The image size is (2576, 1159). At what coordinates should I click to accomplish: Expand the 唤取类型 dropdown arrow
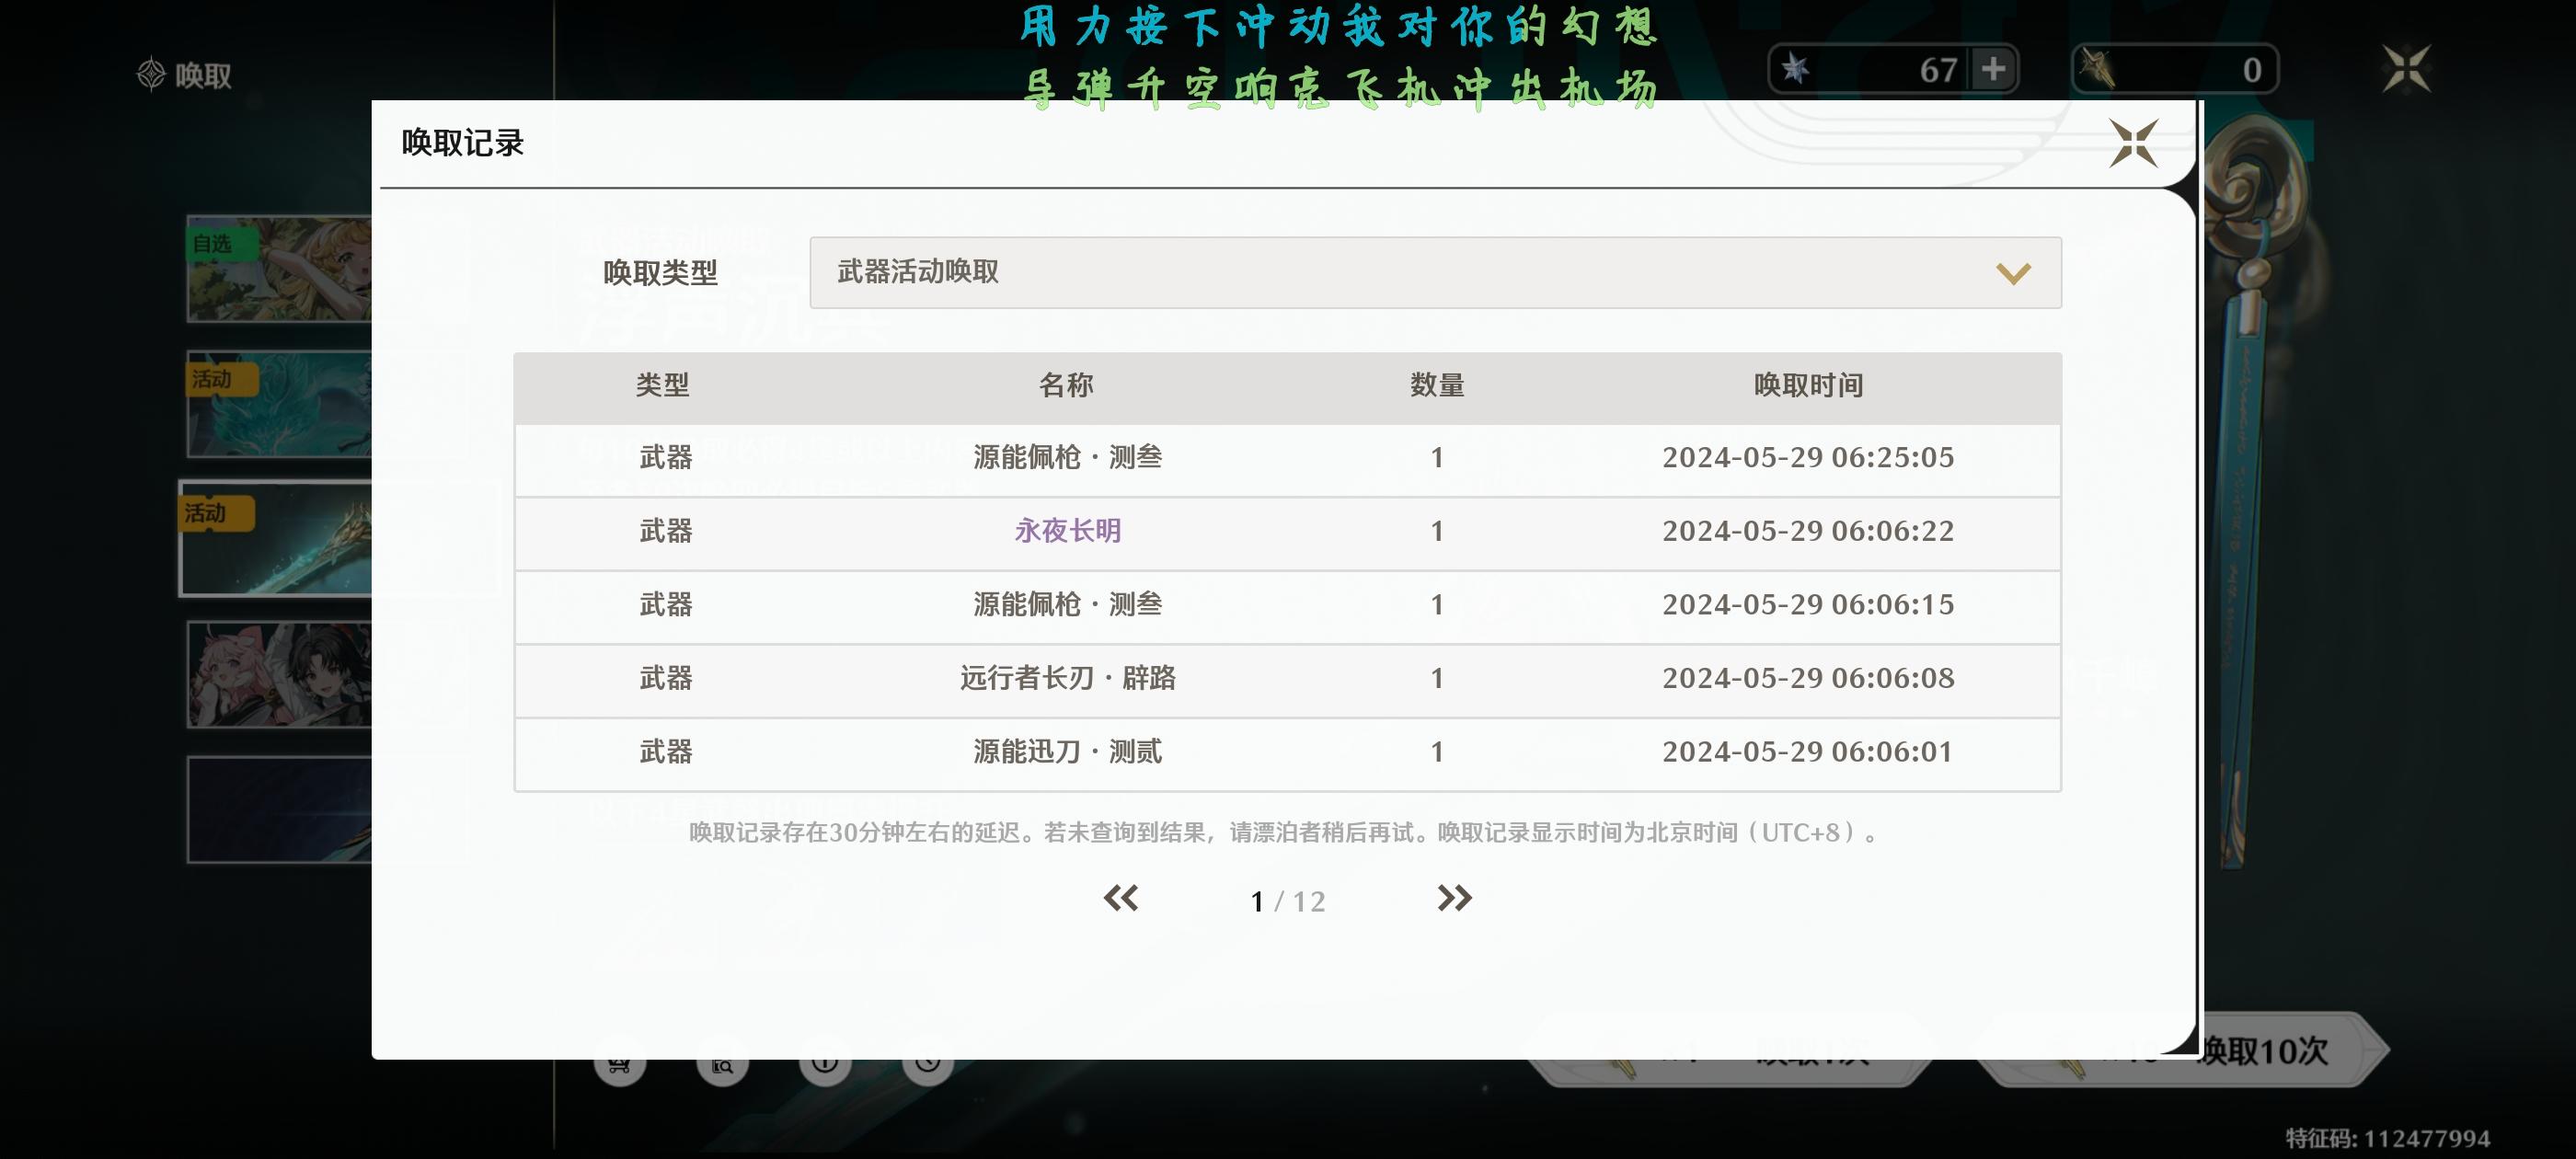point(2012,273)
